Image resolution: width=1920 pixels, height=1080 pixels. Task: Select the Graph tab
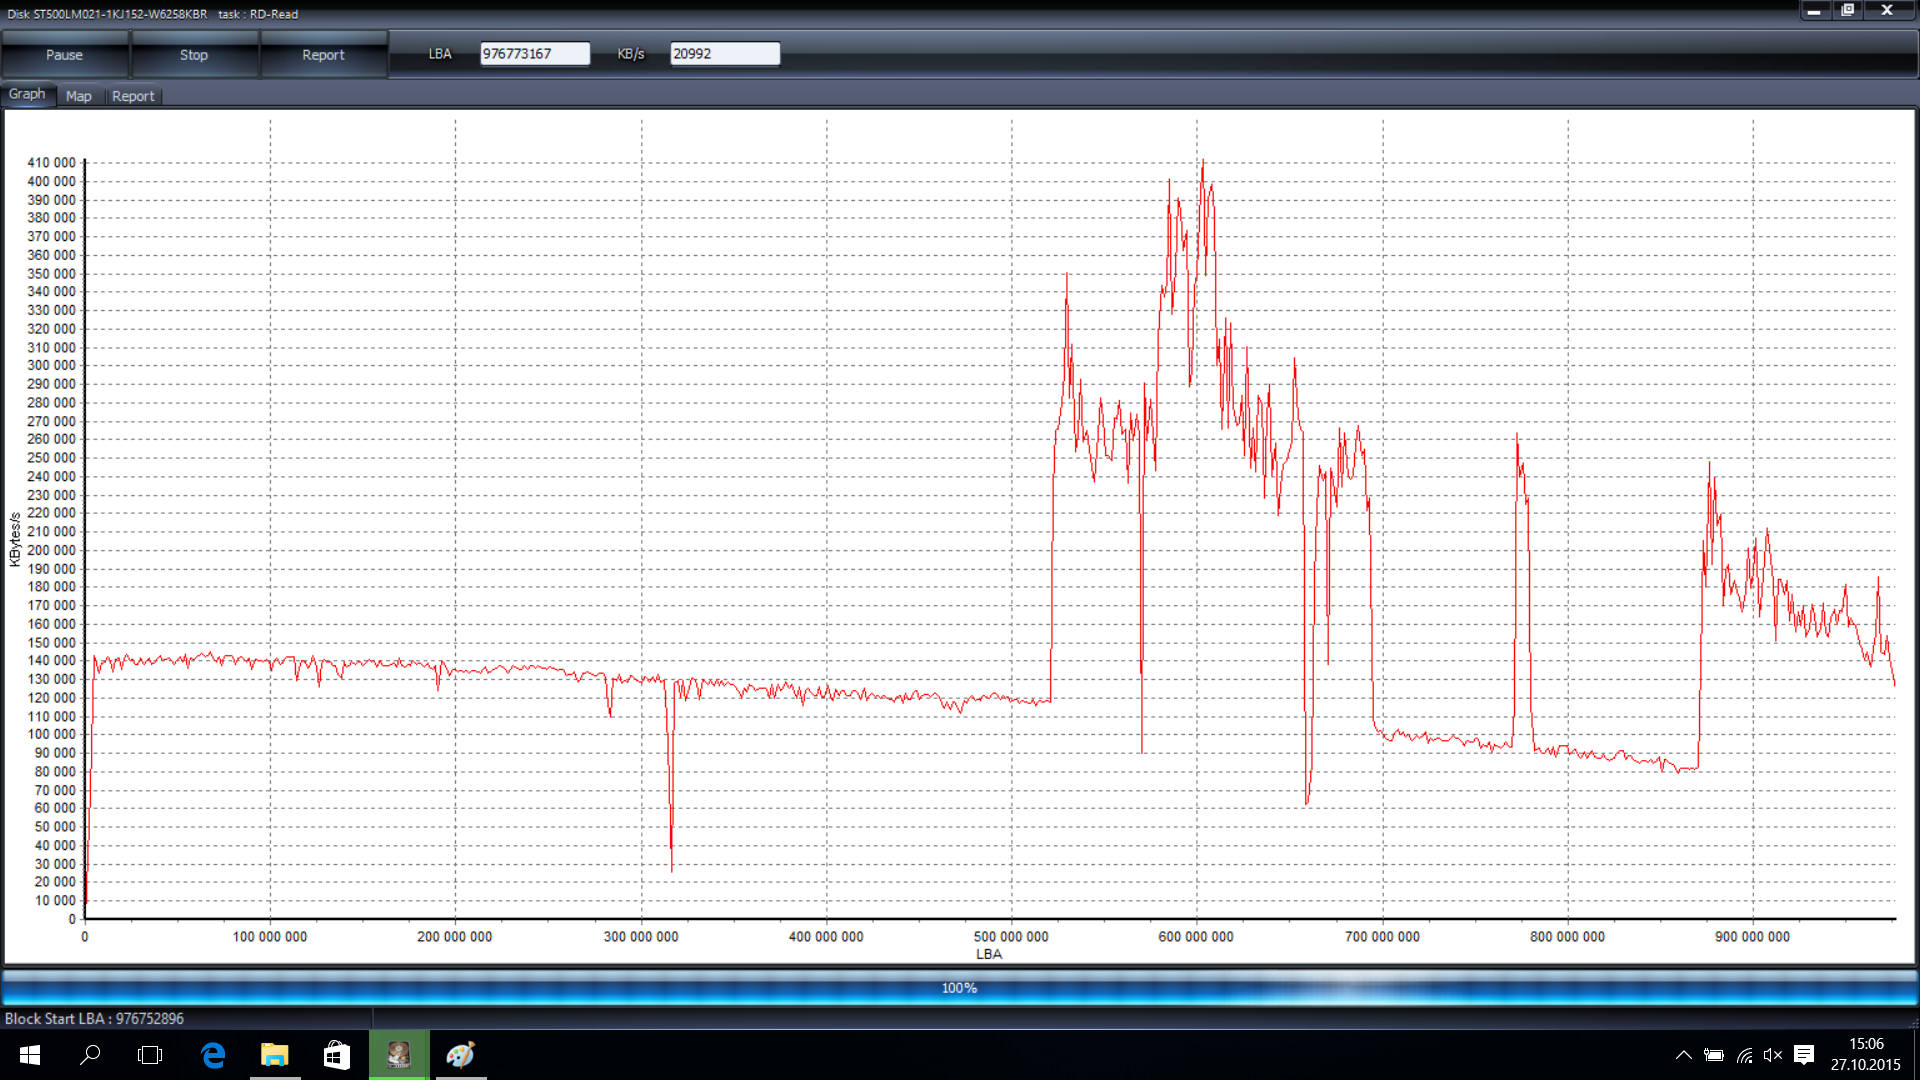[x=27, y=94]
